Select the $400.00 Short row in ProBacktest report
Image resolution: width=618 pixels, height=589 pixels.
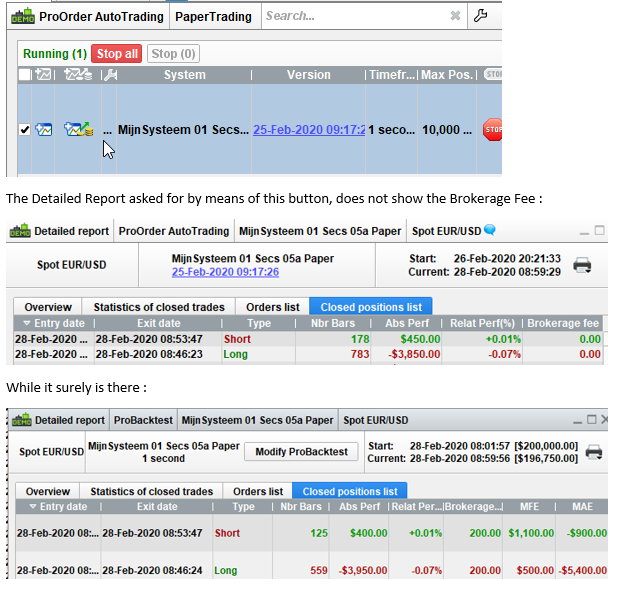[x=312, y=533]
